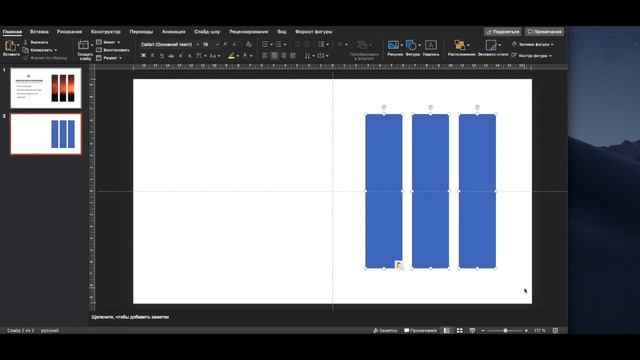Open the line spacing dropdown
Image resolution: width=640 pixels, height=360 pixels.
[x=323, y=44]
